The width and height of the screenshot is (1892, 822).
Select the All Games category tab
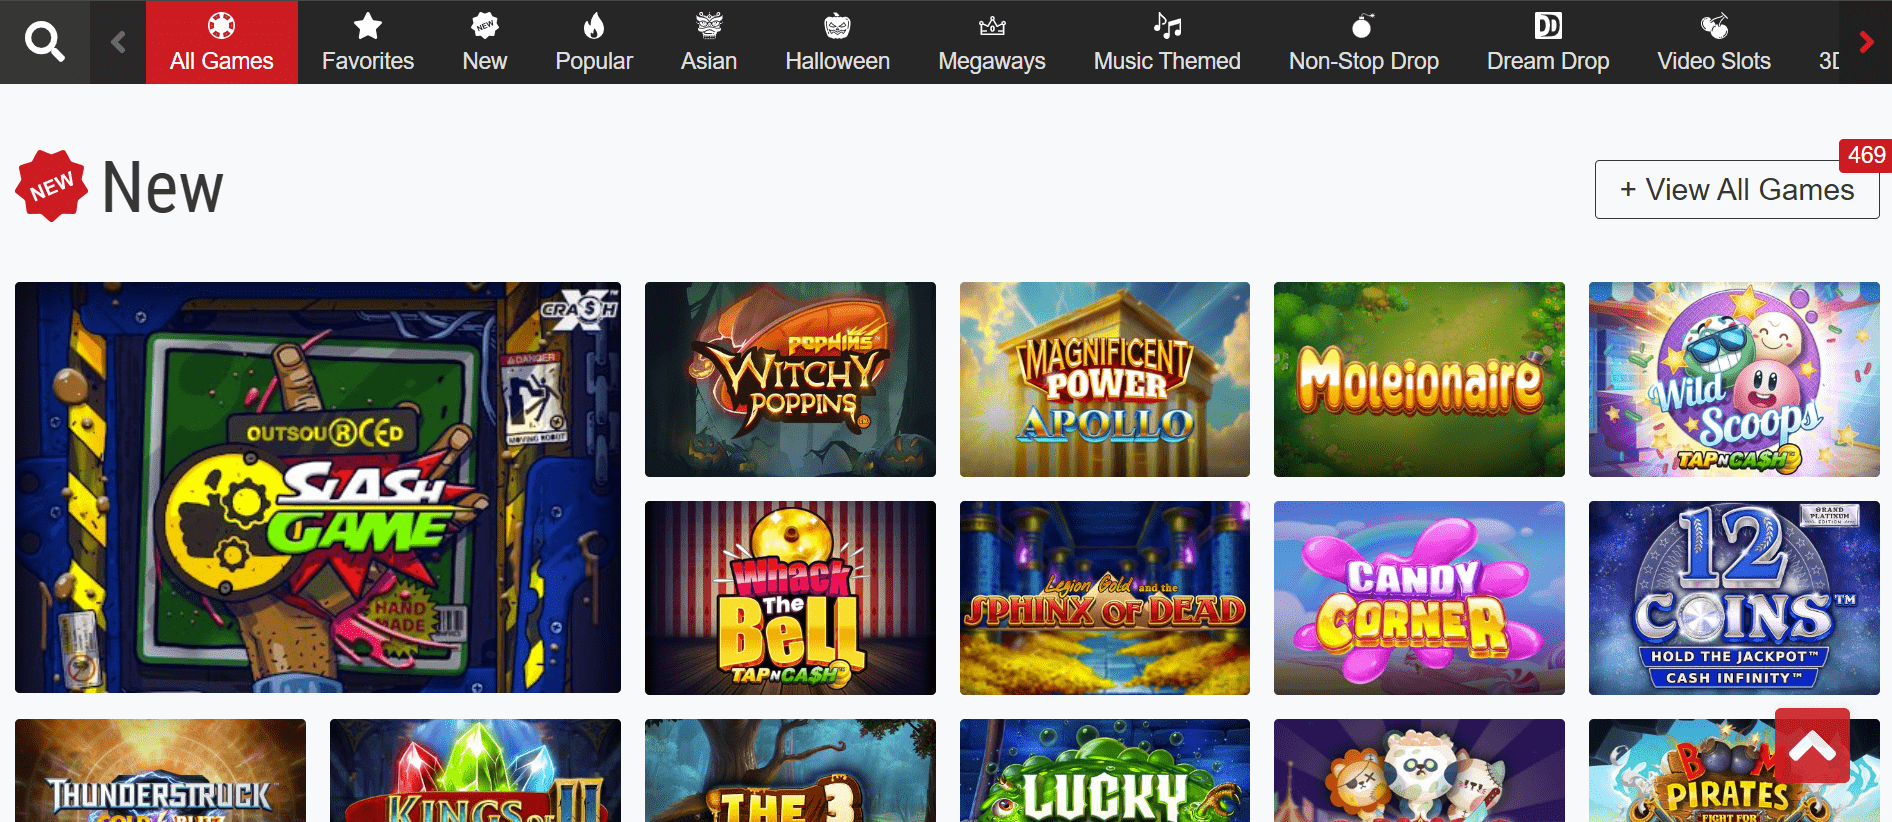(x=221, y=43)
